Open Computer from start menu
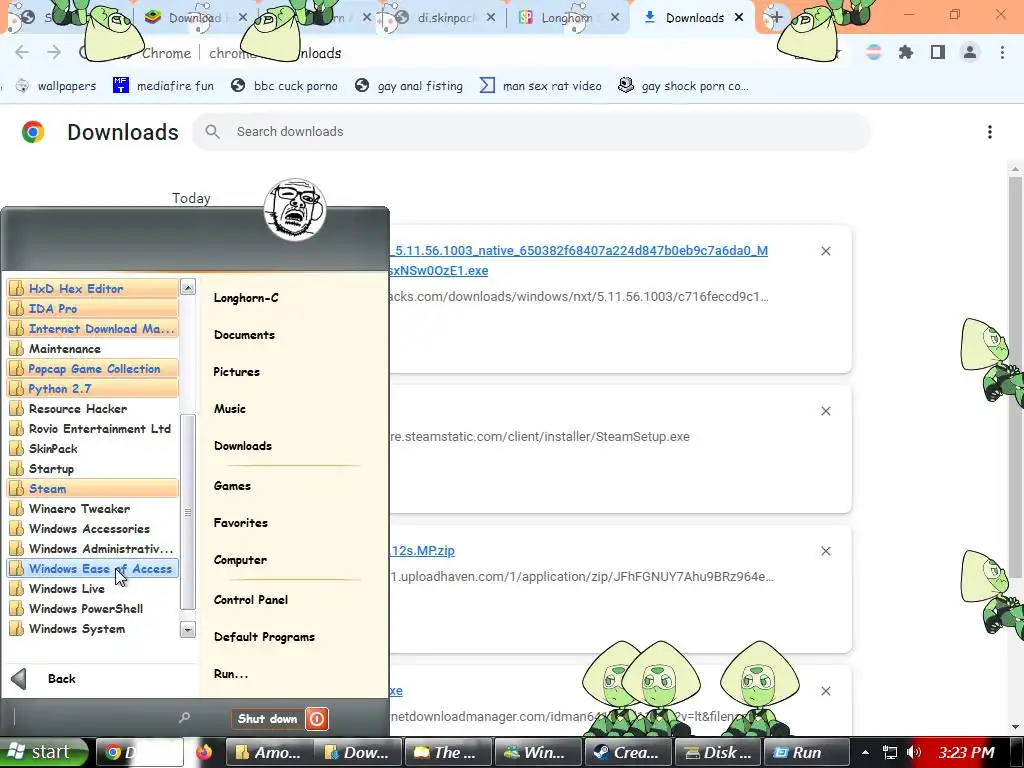The image size is (1024, 768). click(x=240, y=560)
